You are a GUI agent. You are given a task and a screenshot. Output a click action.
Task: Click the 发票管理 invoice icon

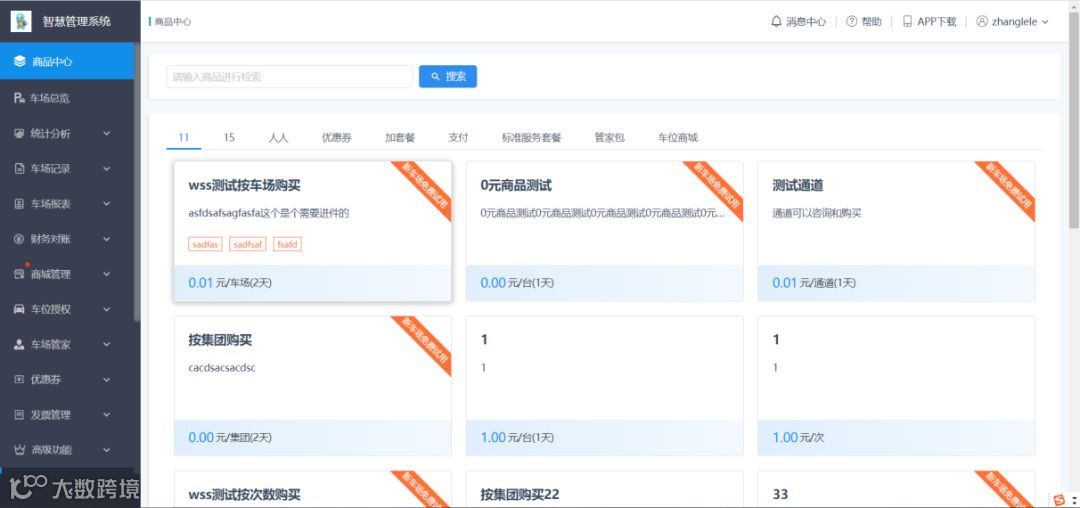pos(19,415)
